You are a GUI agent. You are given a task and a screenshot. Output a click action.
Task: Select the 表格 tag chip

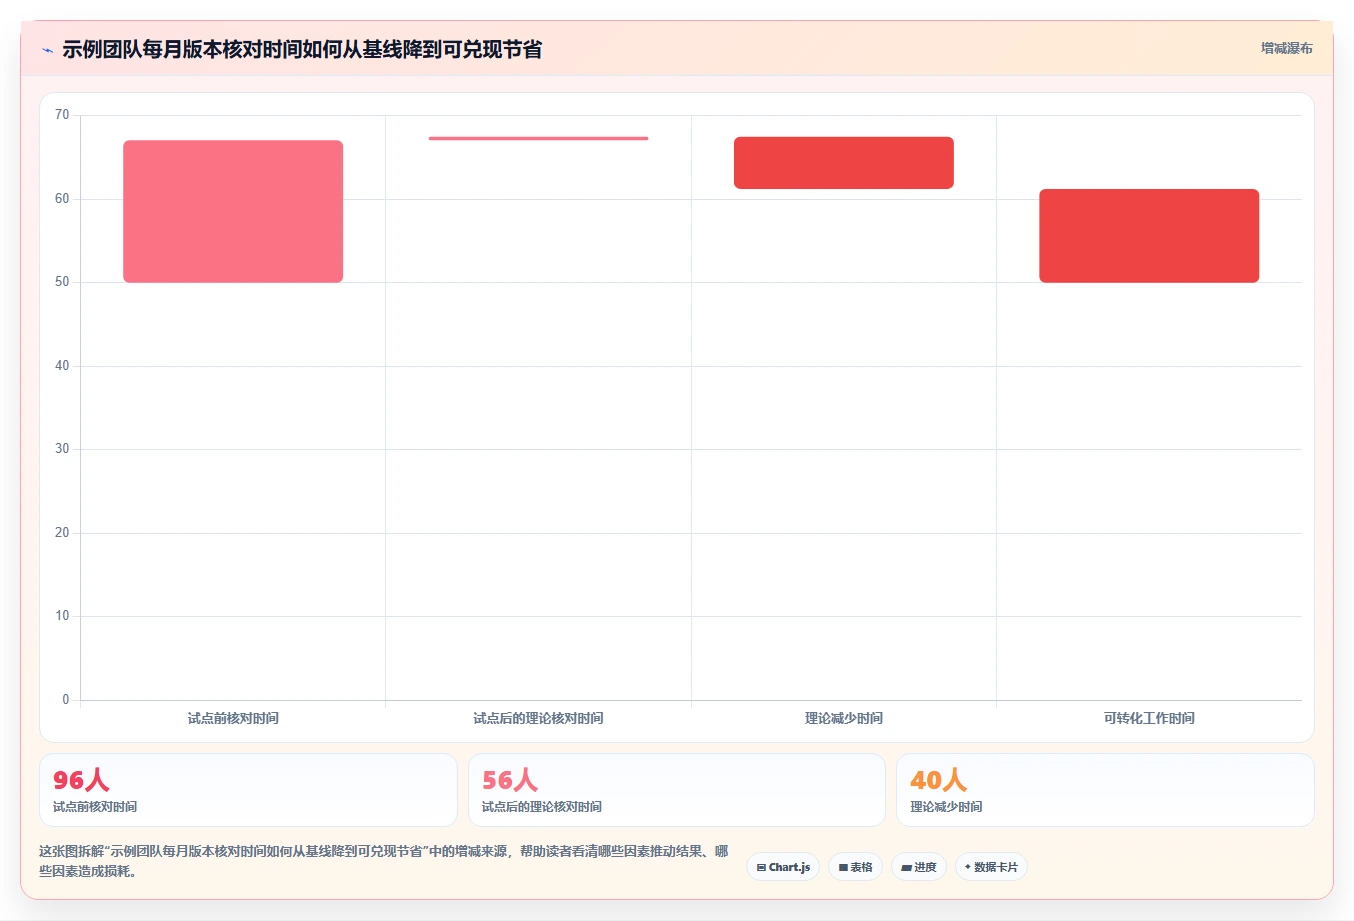point(855,867)
